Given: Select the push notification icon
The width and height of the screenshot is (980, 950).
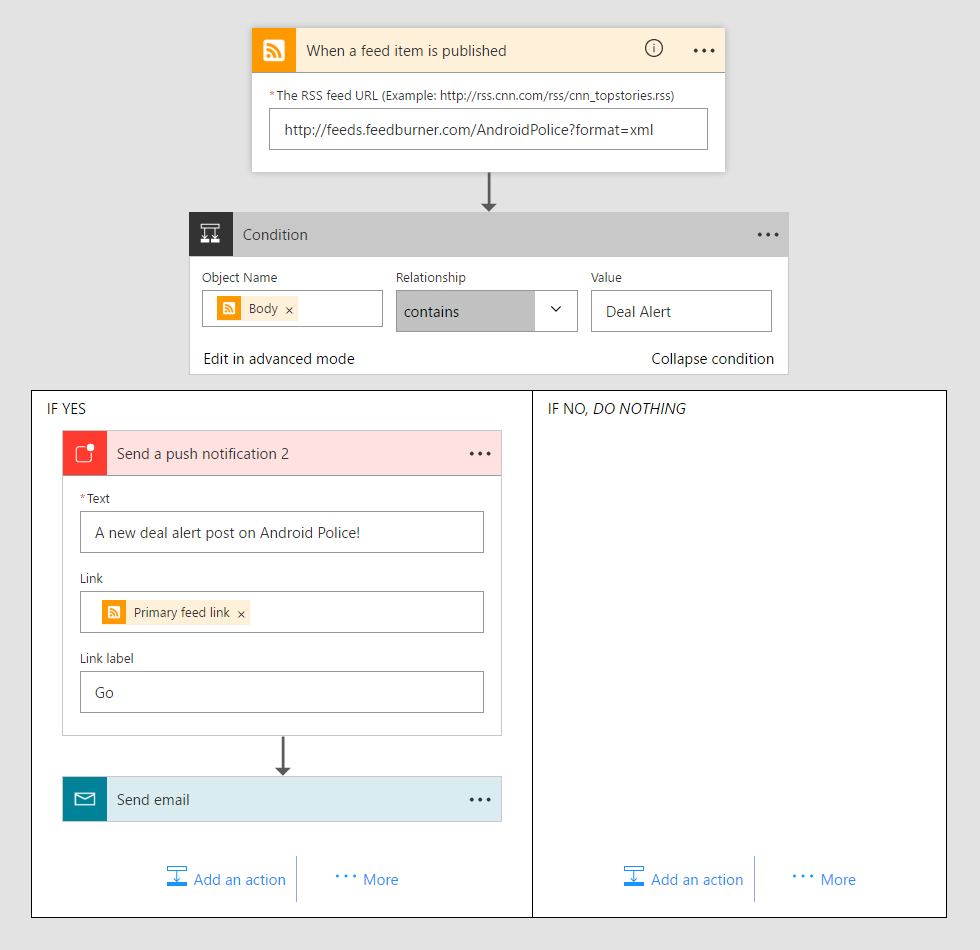Looking at the screenshot, I should tap(84, 453).
